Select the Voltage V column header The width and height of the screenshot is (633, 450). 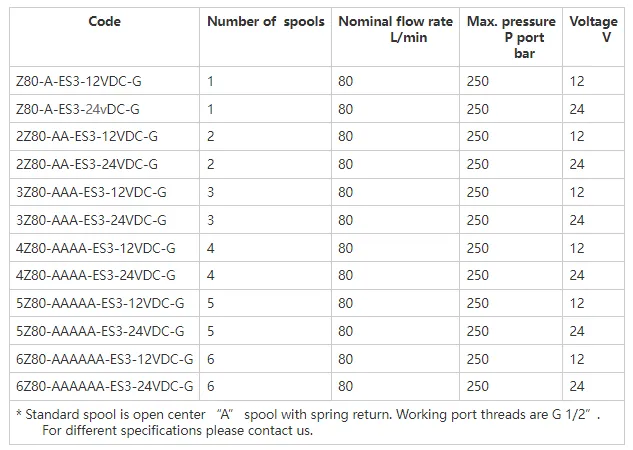(x=593, y=28)
